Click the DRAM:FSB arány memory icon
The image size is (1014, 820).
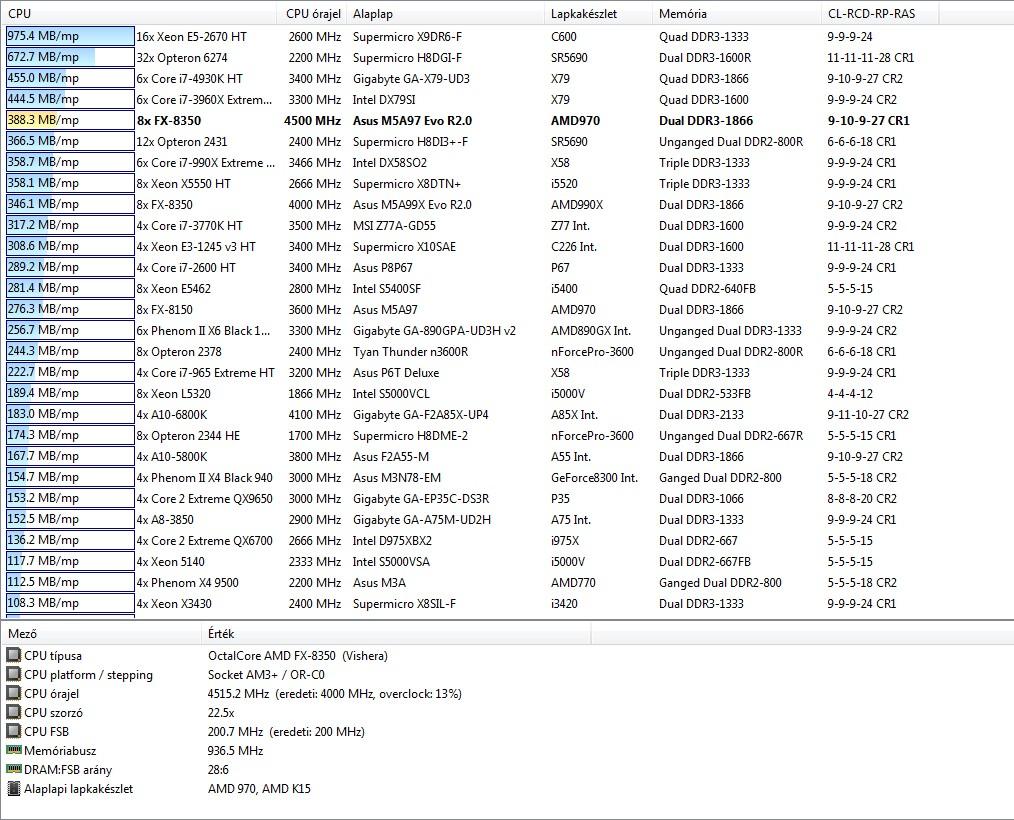click(x=13, y=769)
